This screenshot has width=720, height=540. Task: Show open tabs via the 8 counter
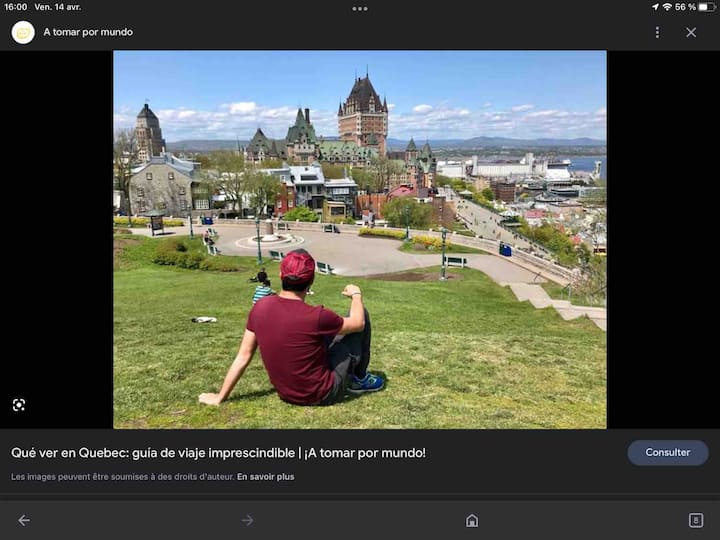pos(695,520)
